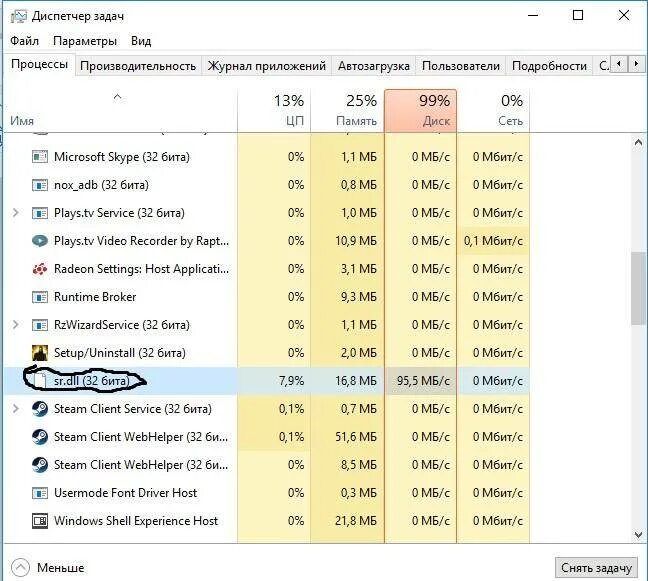Sort by the Память column header

pyautogui.click(x=347, y=111)
